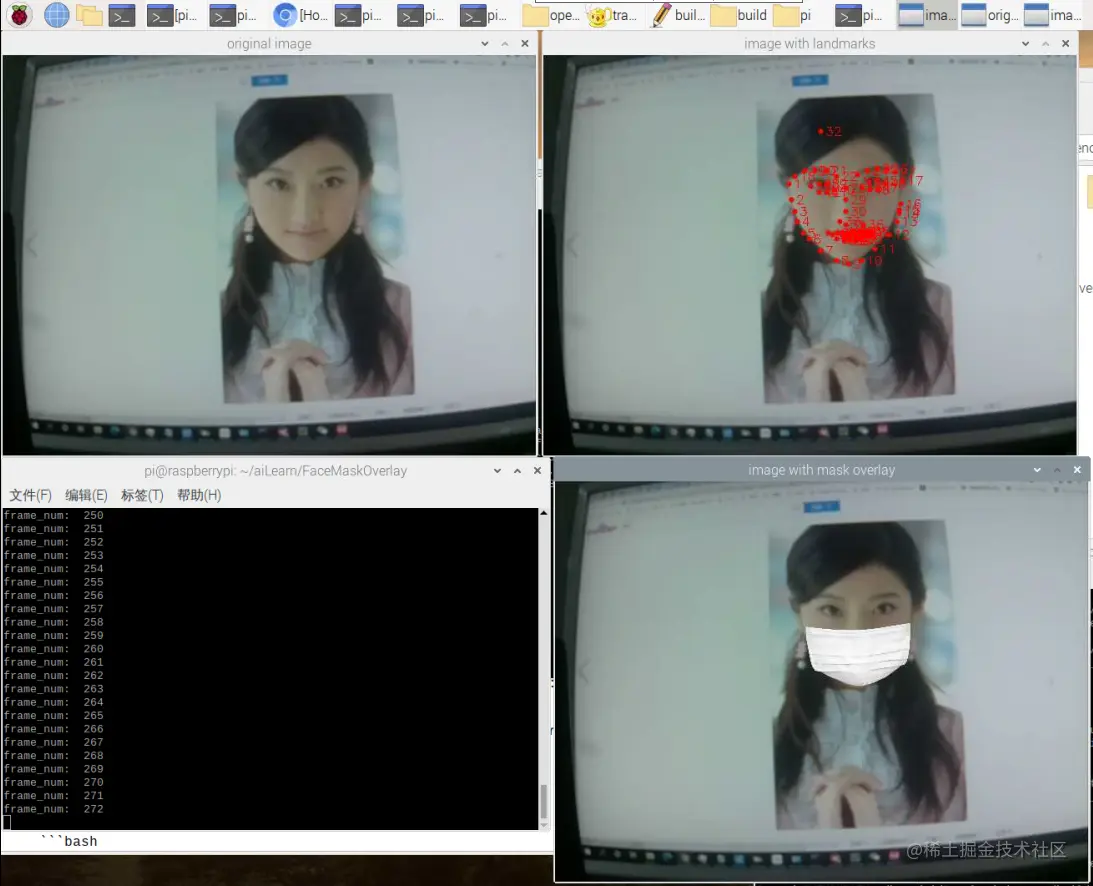Click the landmark-annotated face image
The height and width of the screenshot is (886, 1093).
(x=810, y=255)
